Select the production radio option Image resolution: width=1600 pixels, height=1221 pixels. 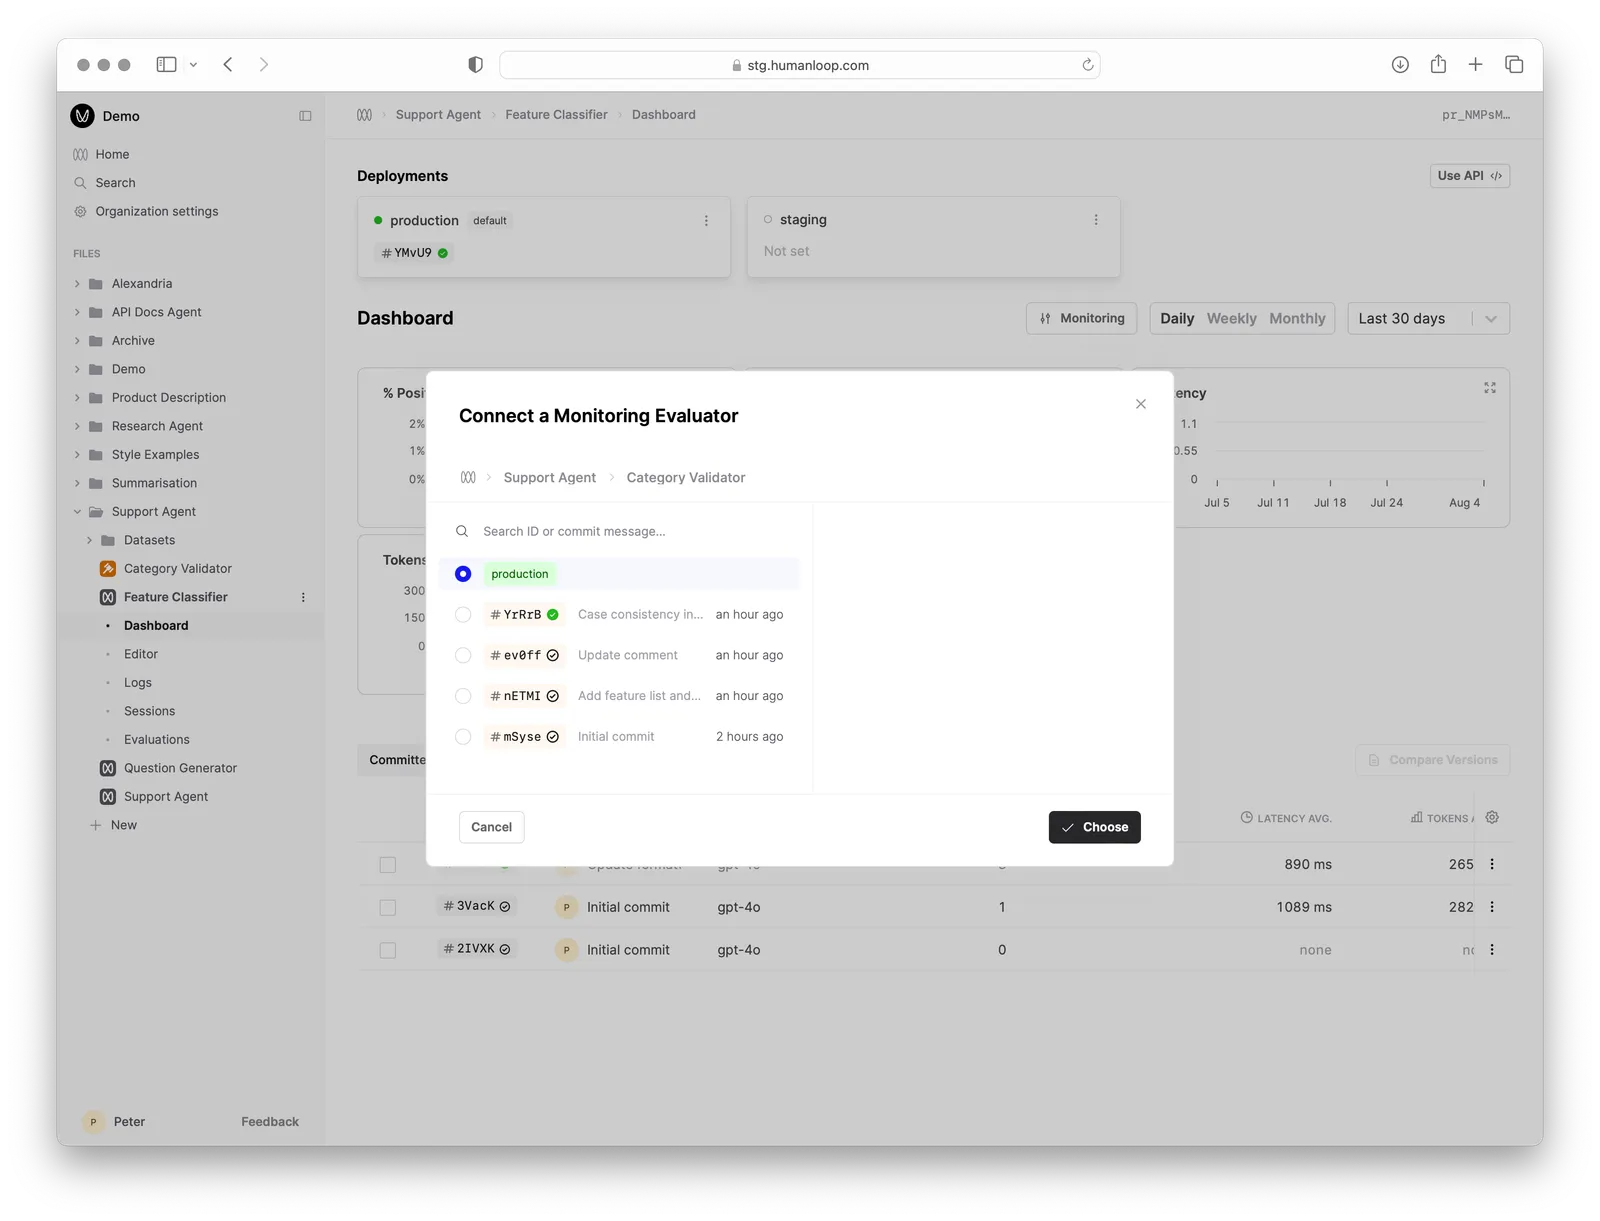tap(463, 574)
